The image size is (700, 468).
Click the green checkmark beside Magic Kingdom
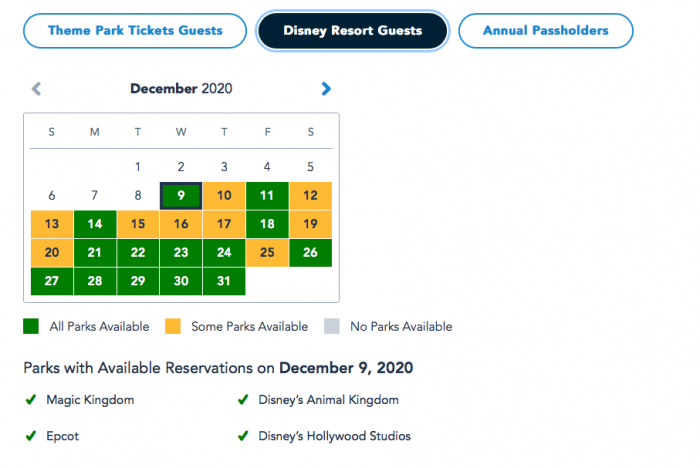coord(31,399)
